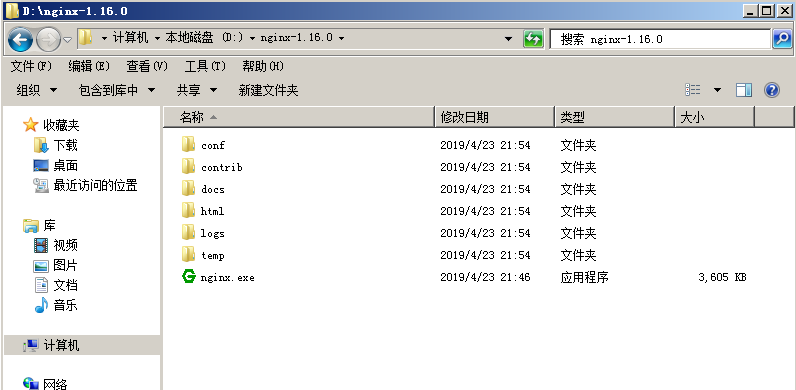
Task: Click the file name nginx.exe
Action: (227, 277)
